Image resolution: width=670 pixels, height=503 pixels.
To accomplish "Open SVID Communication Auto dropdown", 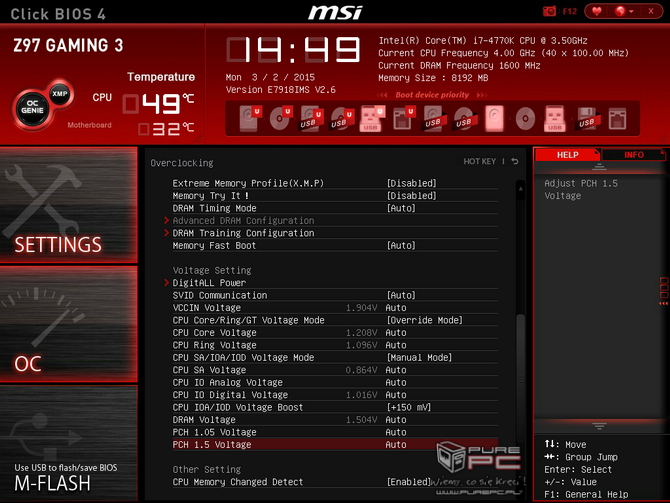I will coord(401,295).
